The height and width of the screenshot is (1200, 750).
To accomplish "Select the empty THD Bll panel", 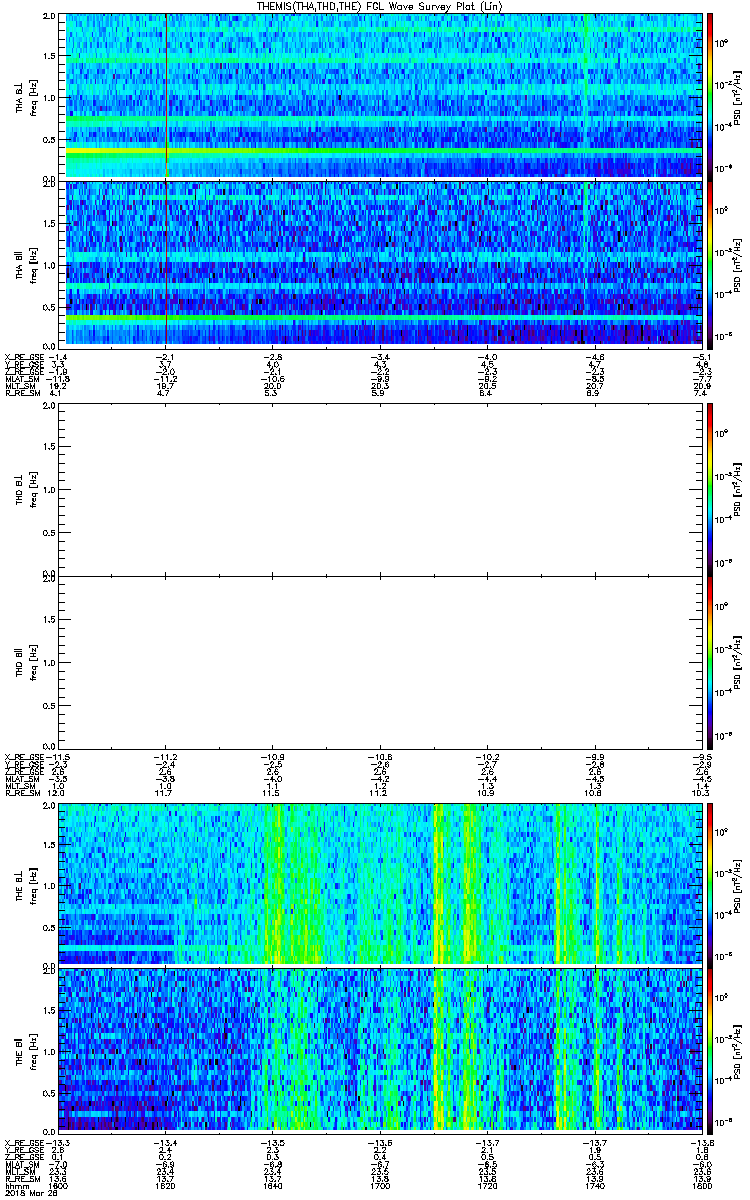I will pos(380,661).
